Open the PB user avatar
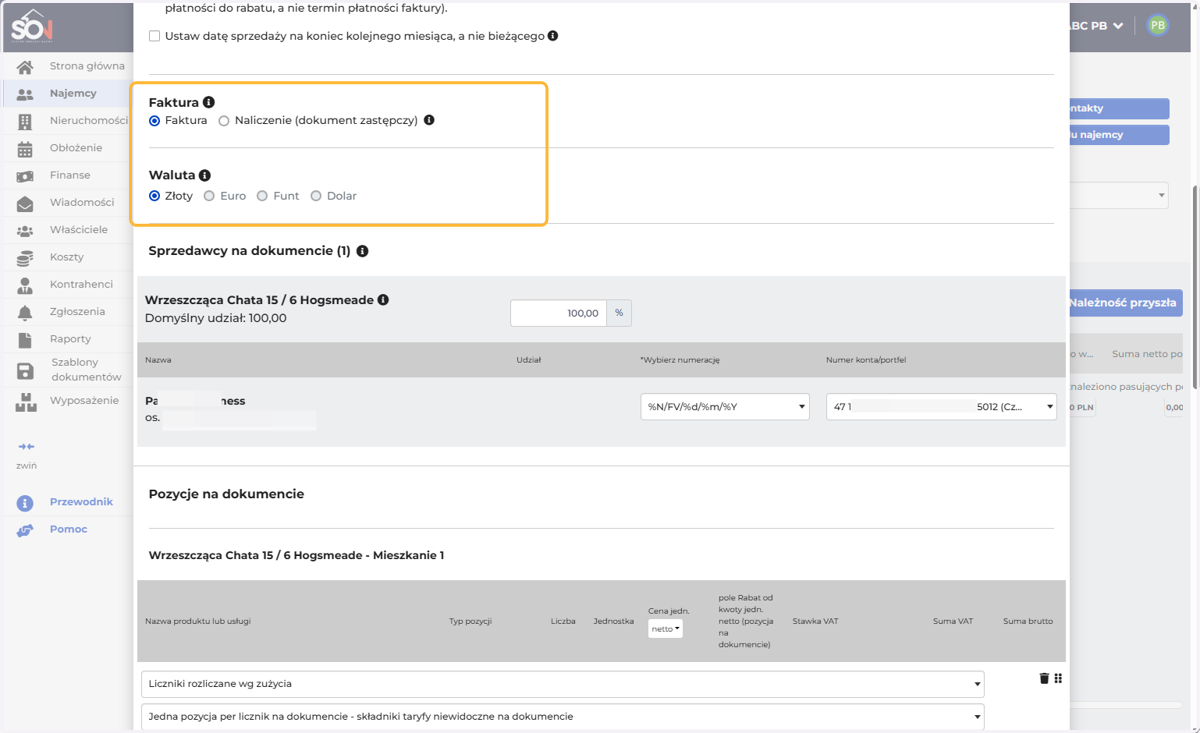 click(1157, 25)
